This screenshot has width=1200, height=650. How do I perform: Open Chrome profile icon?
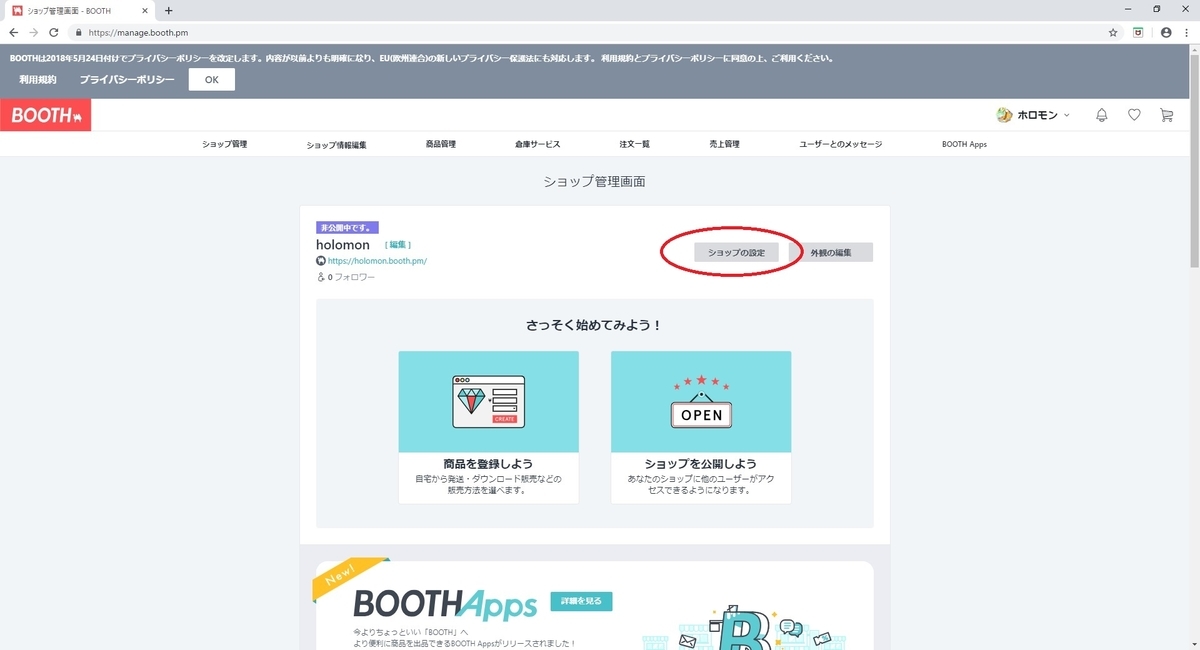1166,32
